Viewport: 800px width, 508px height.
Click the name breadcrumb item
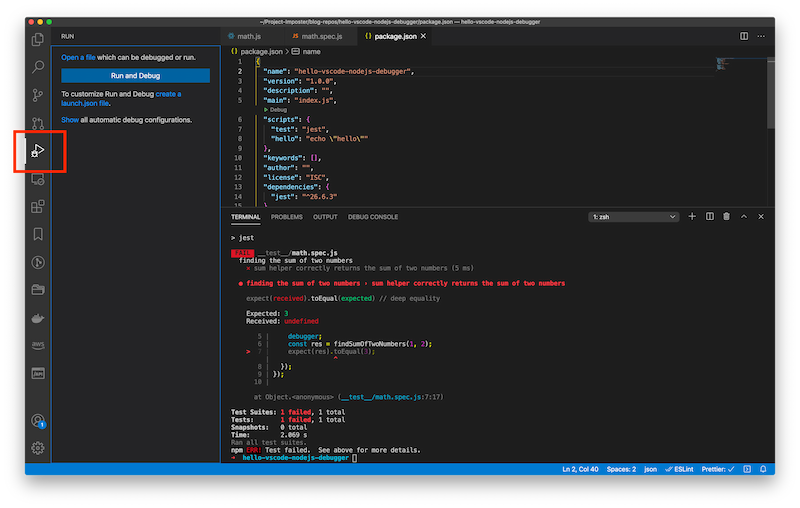[311, 52]
